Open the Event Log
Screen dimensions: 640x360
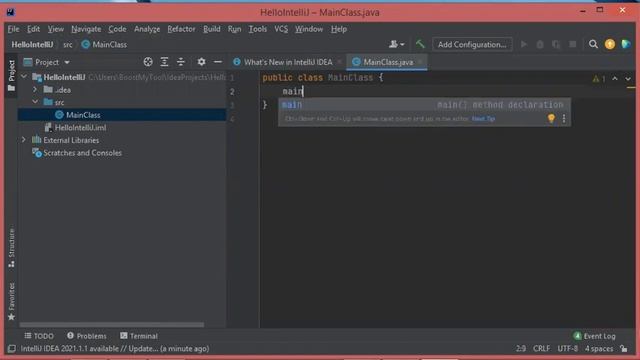594,336
